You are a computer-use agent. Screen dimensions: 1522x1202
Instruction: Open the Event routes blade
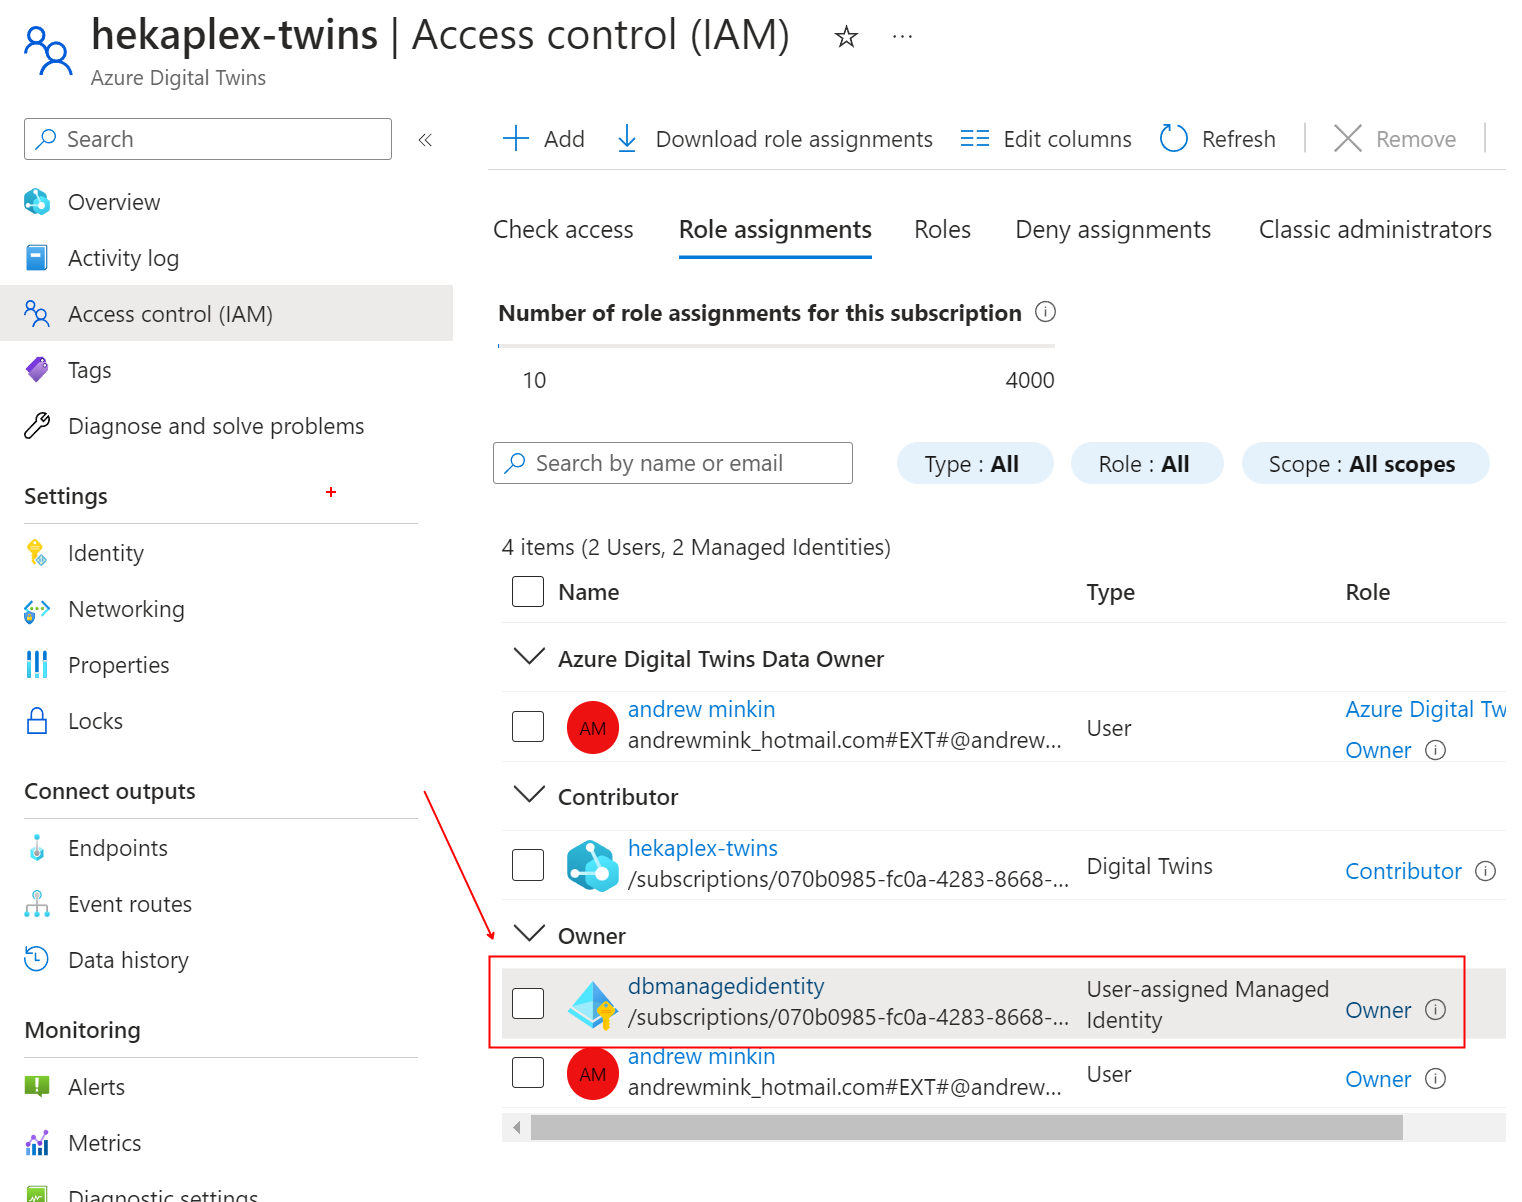point(130,903)
